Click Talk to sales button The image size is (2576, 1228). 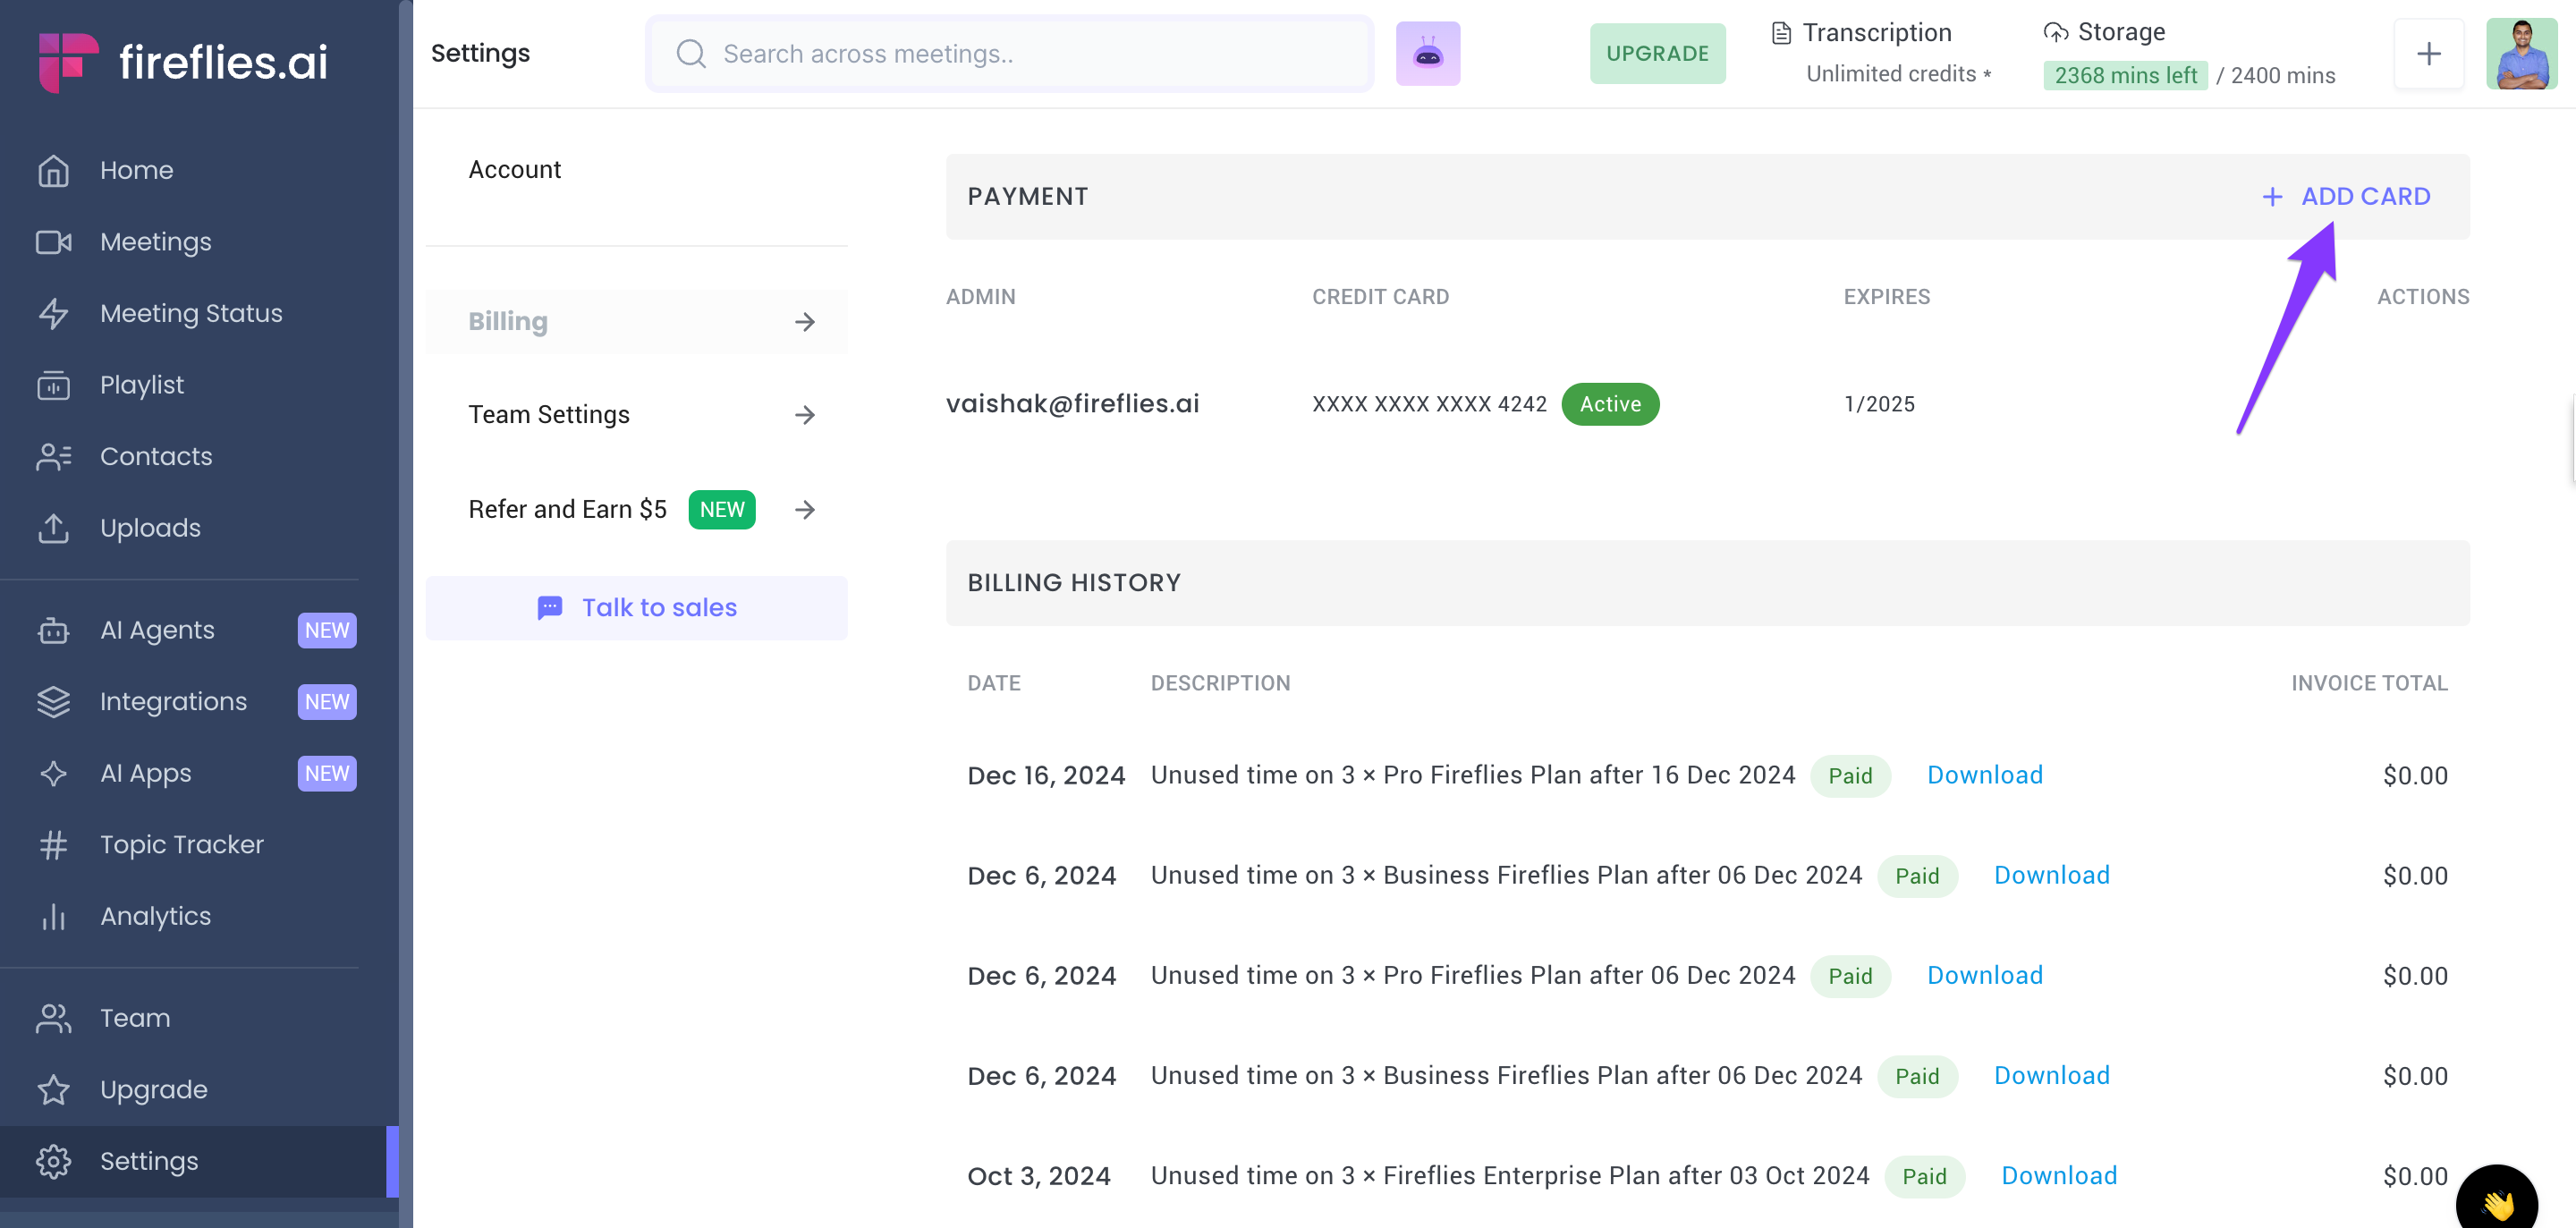tap(636, 607)
